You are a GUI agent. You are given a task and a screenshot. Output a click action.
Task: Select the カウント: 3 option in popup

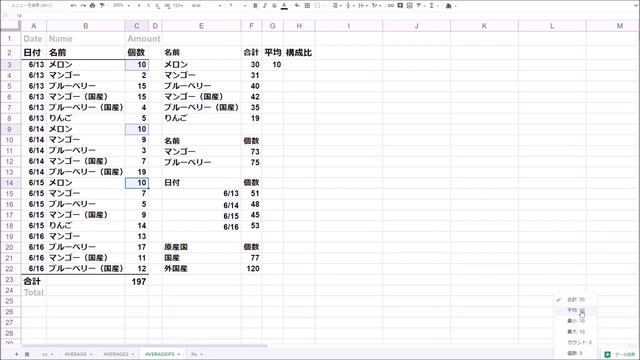(x=576, y=342)
